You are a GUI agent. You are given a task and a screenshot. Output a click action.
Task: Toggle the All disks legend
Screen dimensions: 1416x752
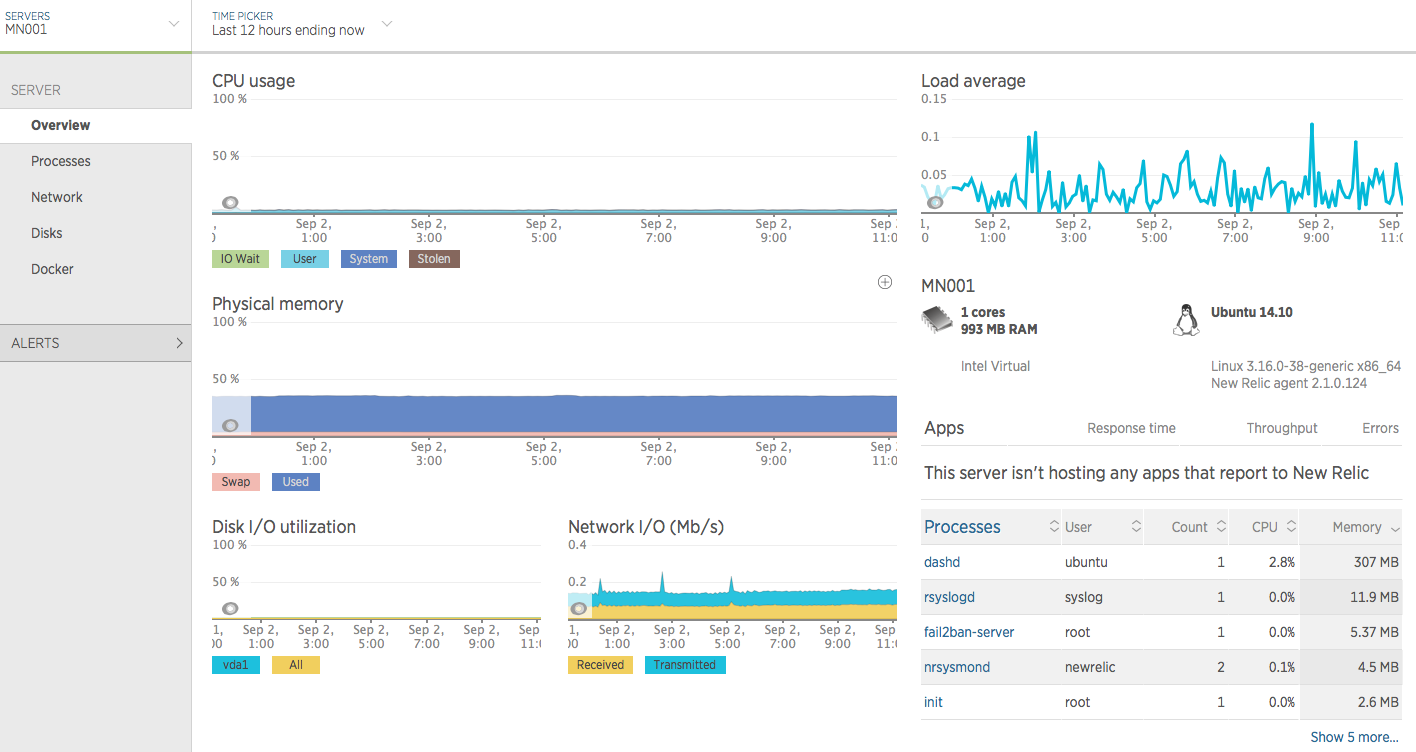(296, 665)
